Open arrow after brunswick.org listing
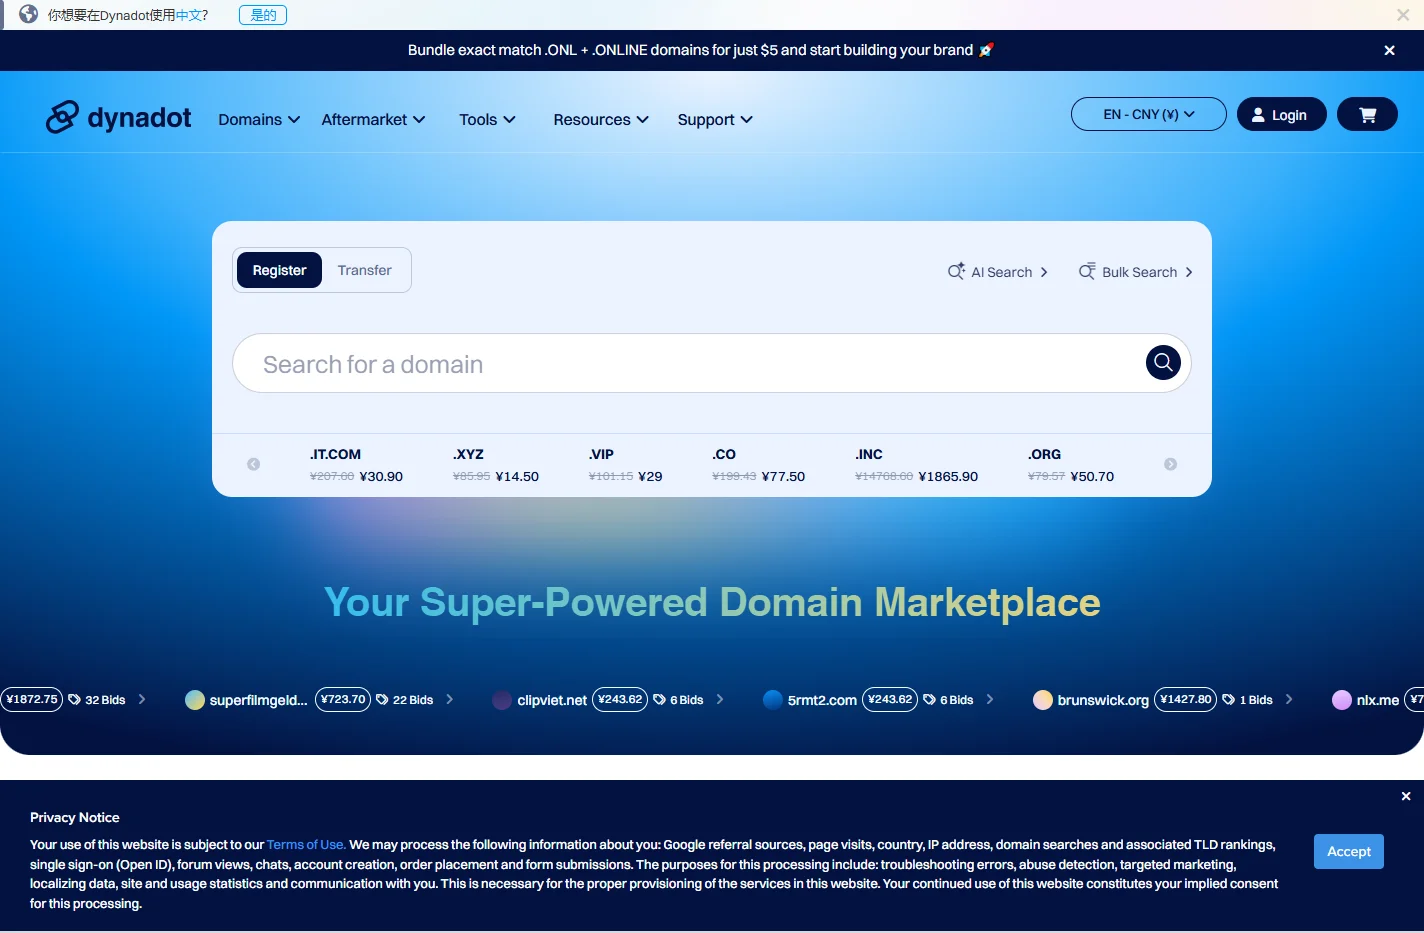Screen dimensions: 1424x933 coord(1289,700)
